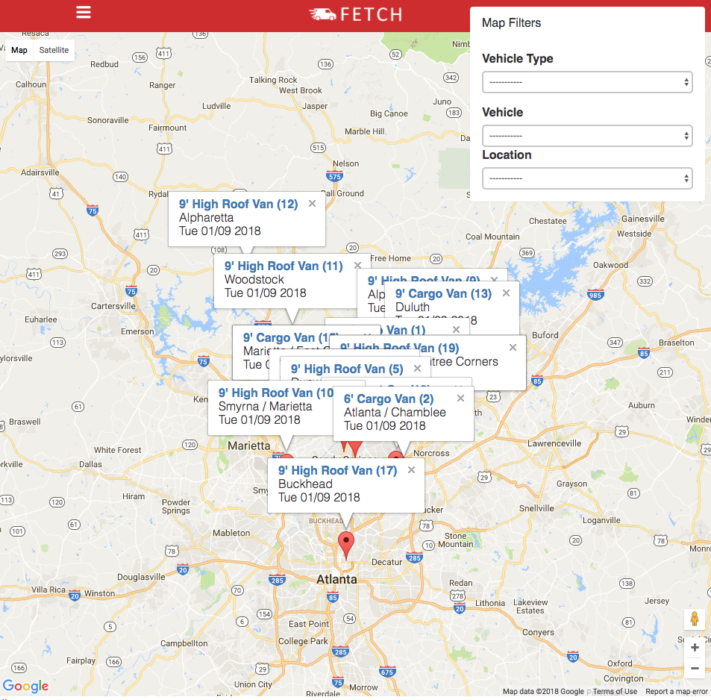
Task: Zoom in with the plus button
Action: click(x=694, y=647)
